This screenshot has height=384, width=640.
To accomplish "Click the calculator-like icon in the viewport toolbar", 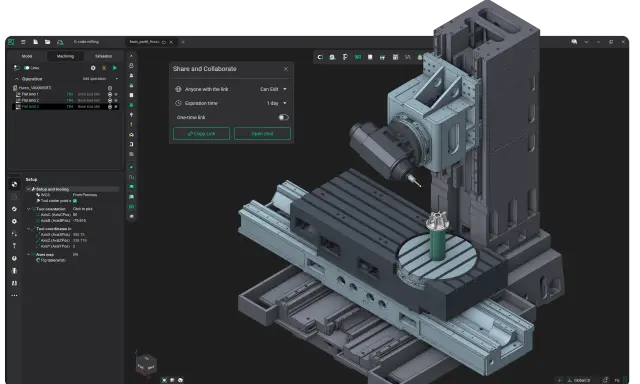I will tap(395, 57).
